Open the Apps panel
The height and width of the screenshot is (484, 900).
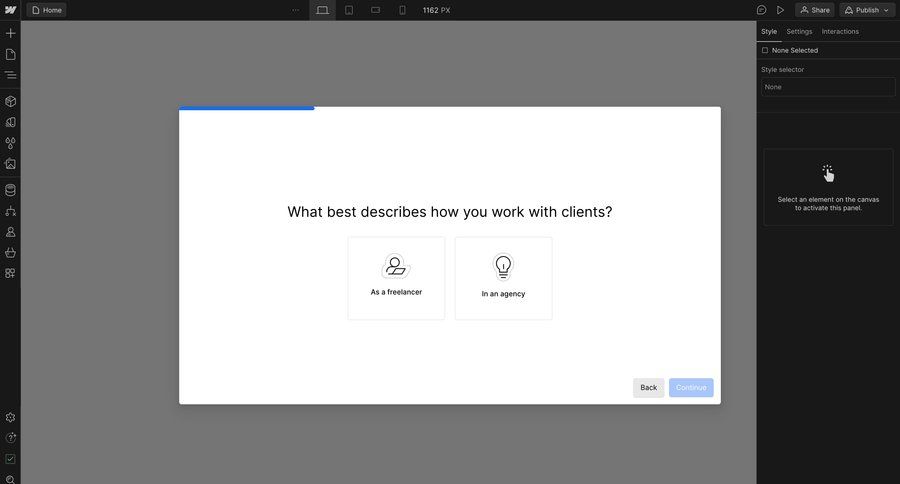click(10, 273)
